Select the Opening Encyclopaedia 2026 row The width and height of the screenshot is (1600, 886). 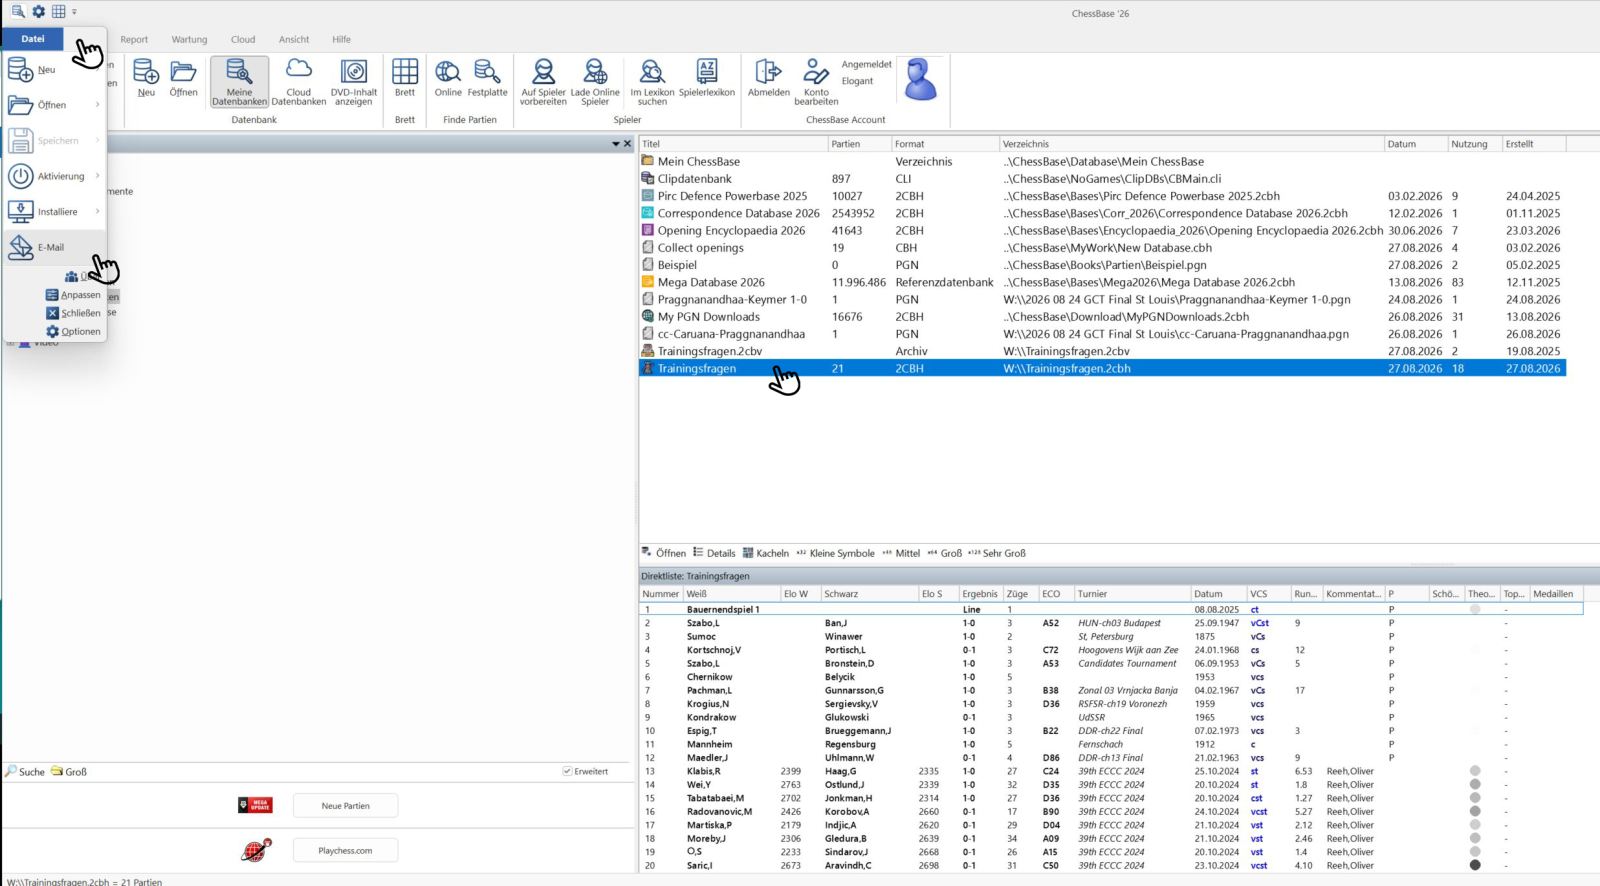[1102, 230]
